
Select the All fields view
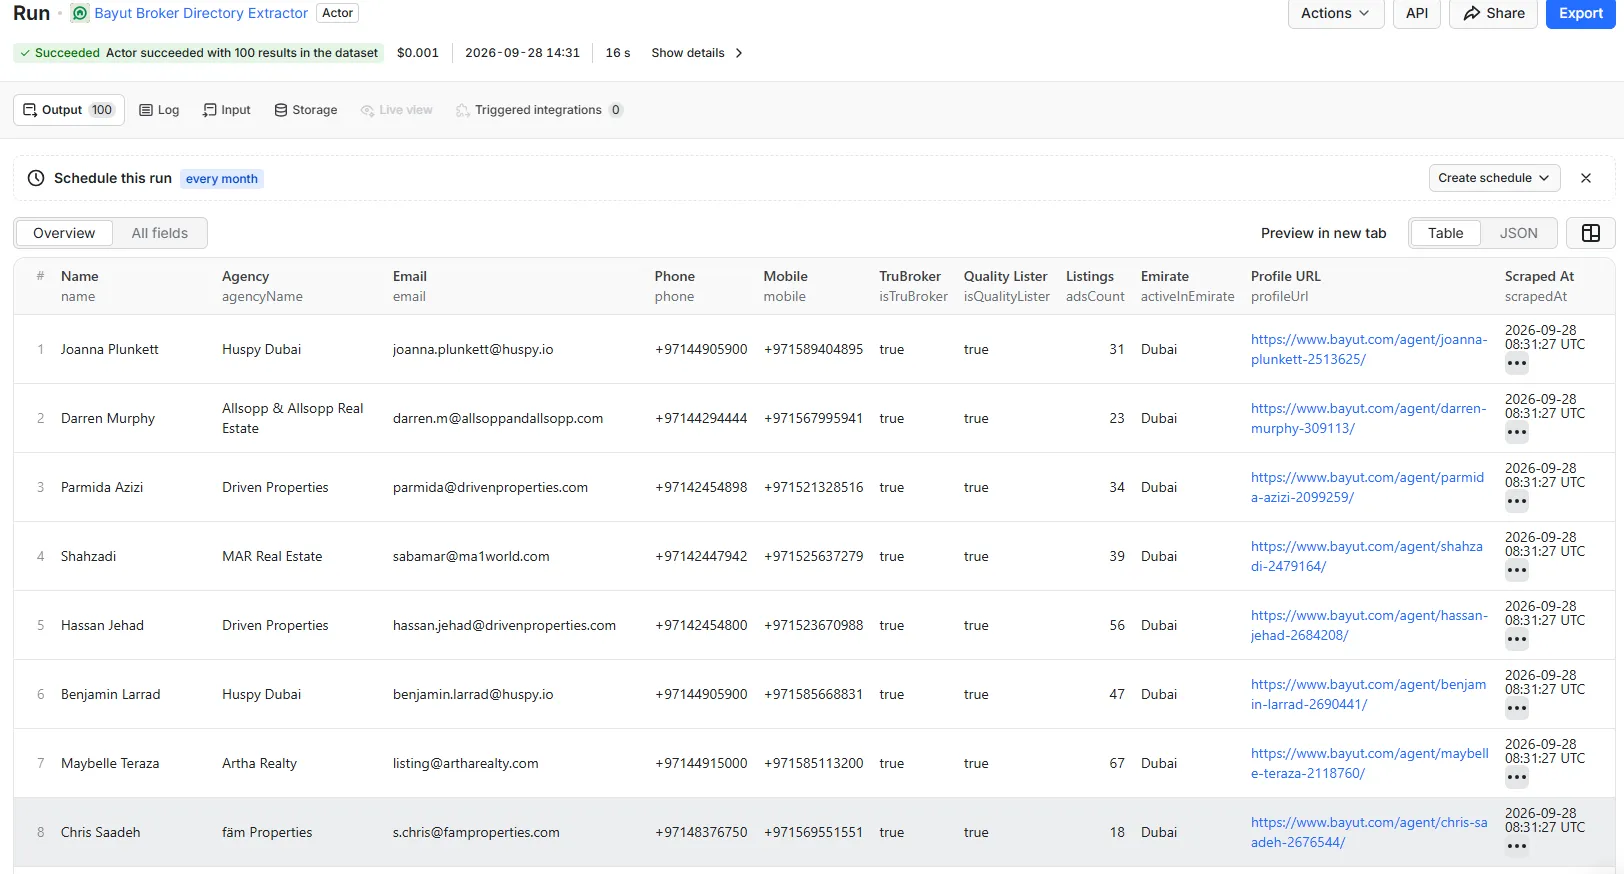160,233
